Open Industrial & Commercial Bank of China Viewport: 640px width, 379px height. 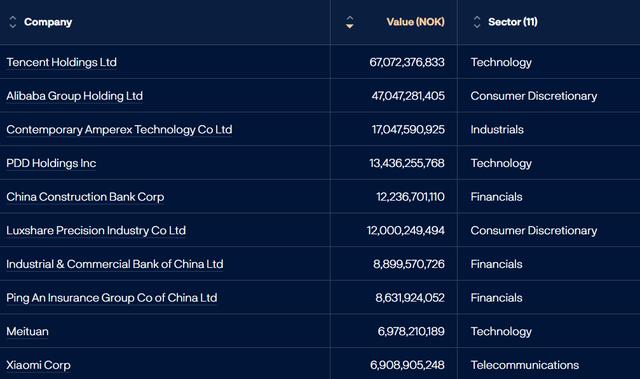[115, 264]
